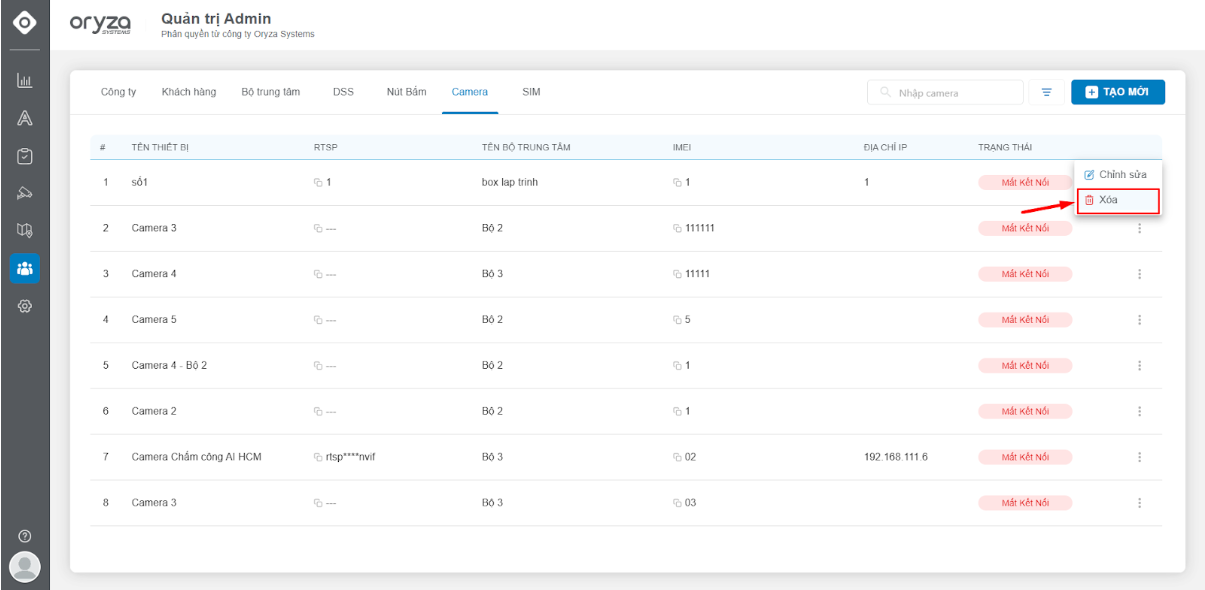Open the map sidebar icon
Viewport: 1205px width, 590px height.
[25, 231]
